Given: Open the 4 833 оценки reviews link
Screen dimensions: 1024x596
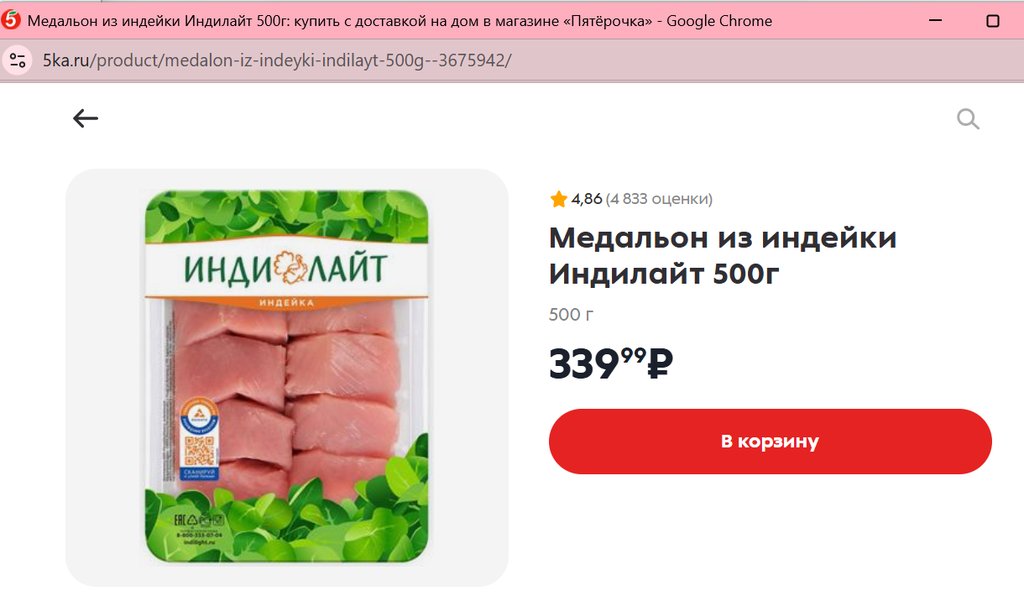Looking at the screenshot, I should coord(659,198).
